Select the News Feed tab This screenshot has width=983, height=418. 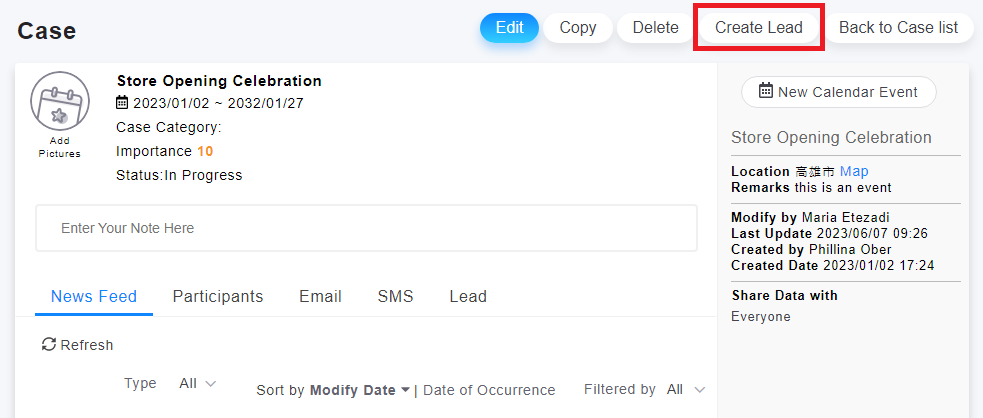[94, 297]
